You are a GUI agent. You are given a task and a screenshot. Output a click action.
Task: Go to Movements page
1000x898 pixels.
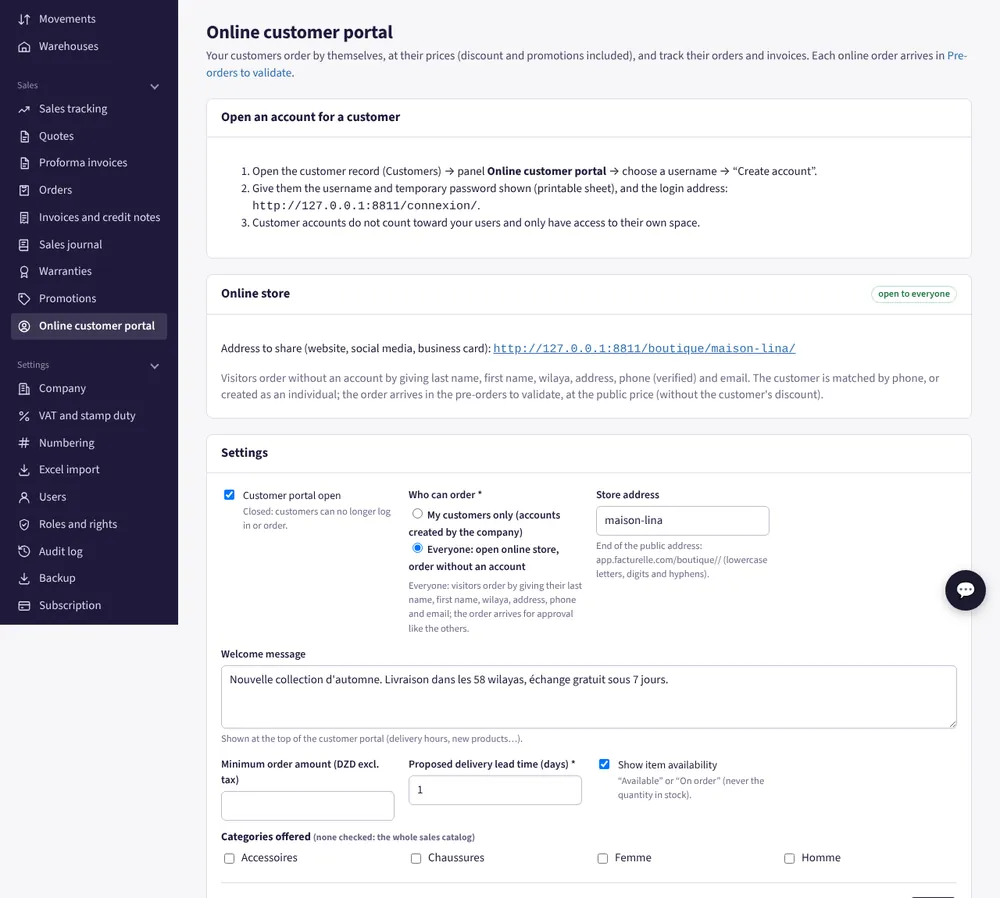(x=89, y=19)
